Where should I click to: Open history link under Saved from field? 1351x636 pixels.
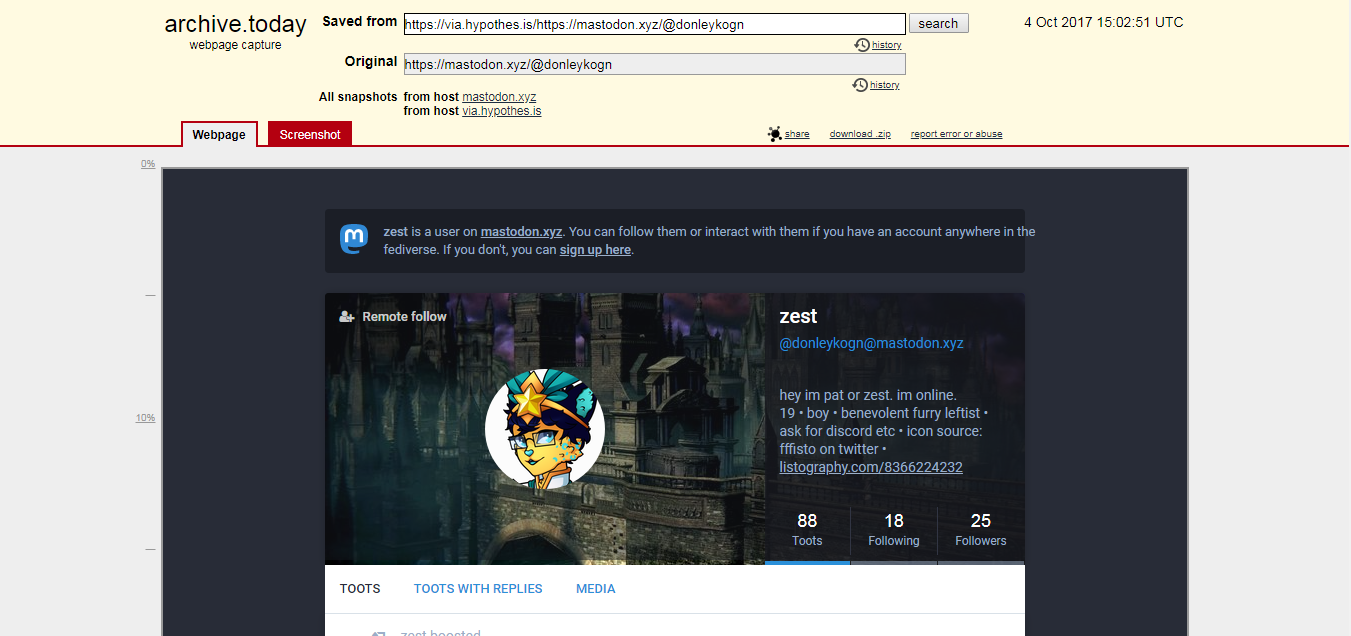click(886, 45)
